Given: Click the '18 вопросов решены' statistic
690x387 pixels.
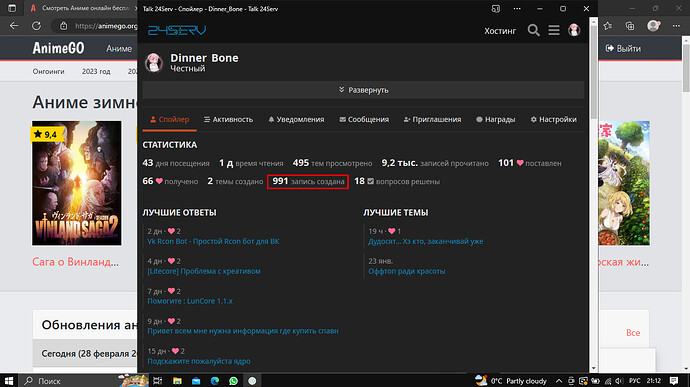Looking at the screenshot, I should pyautogui.click(x=397, y=181).
